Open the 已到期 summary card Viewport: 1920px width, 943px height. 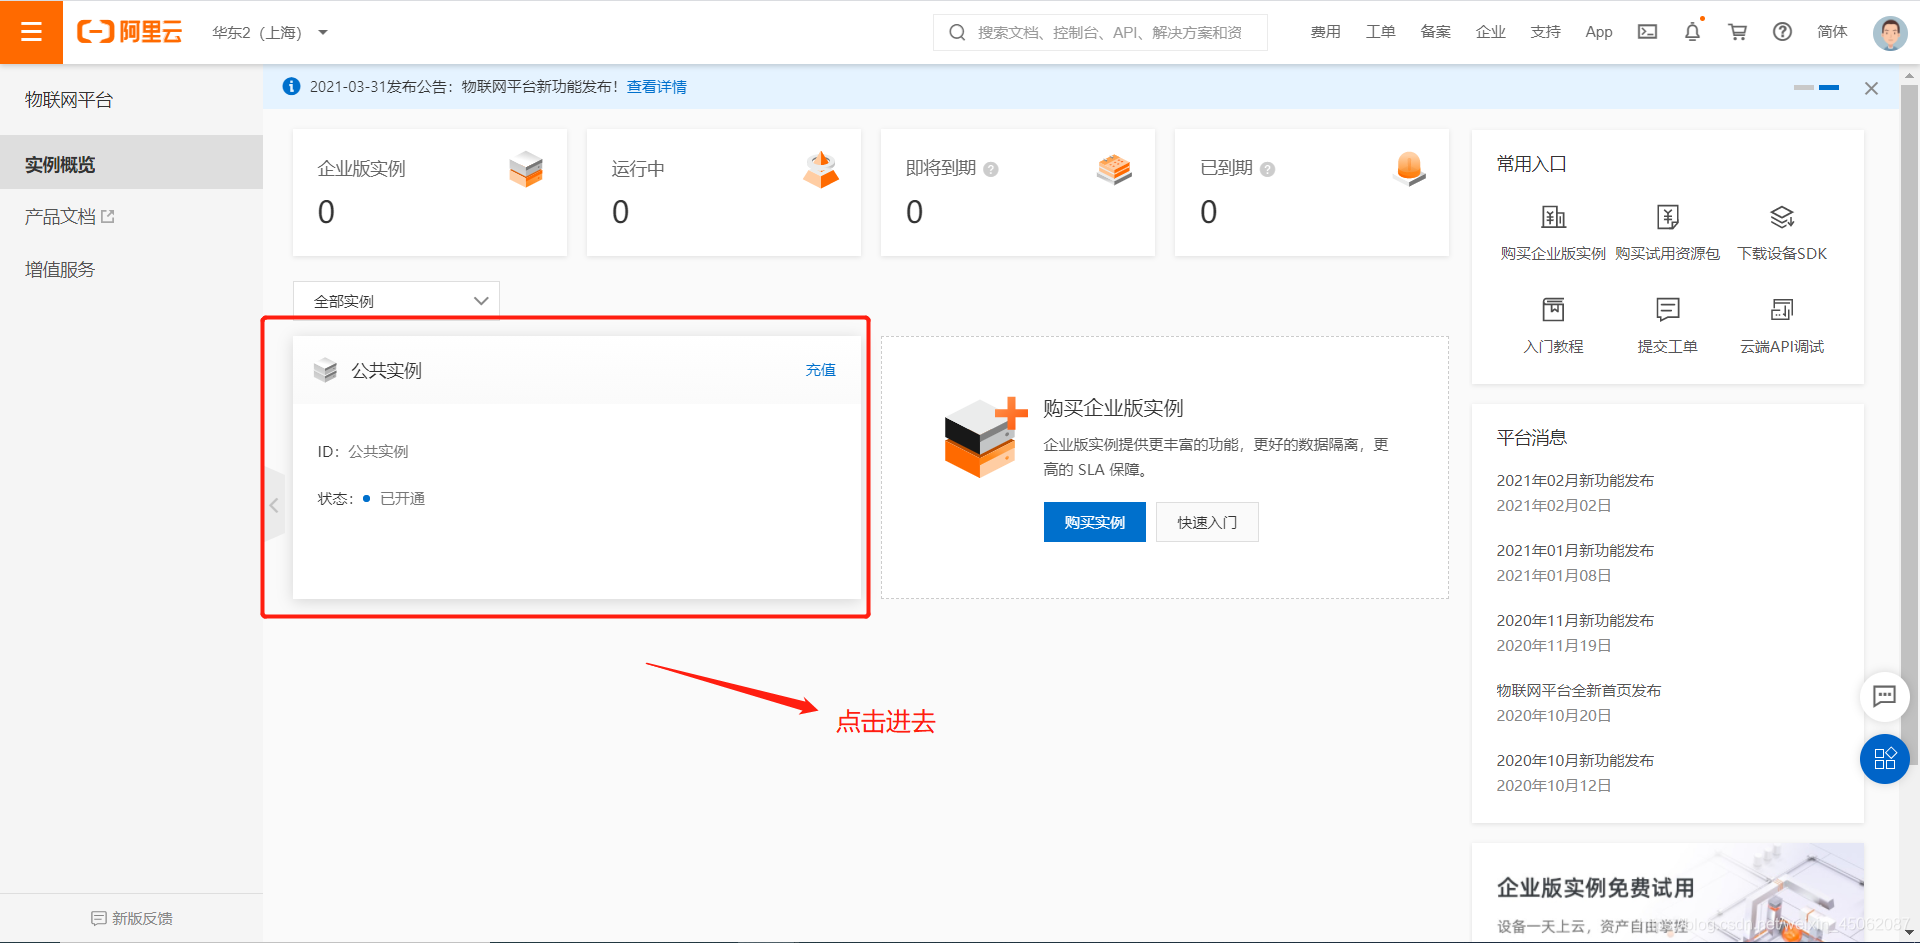click(1312, 192)
